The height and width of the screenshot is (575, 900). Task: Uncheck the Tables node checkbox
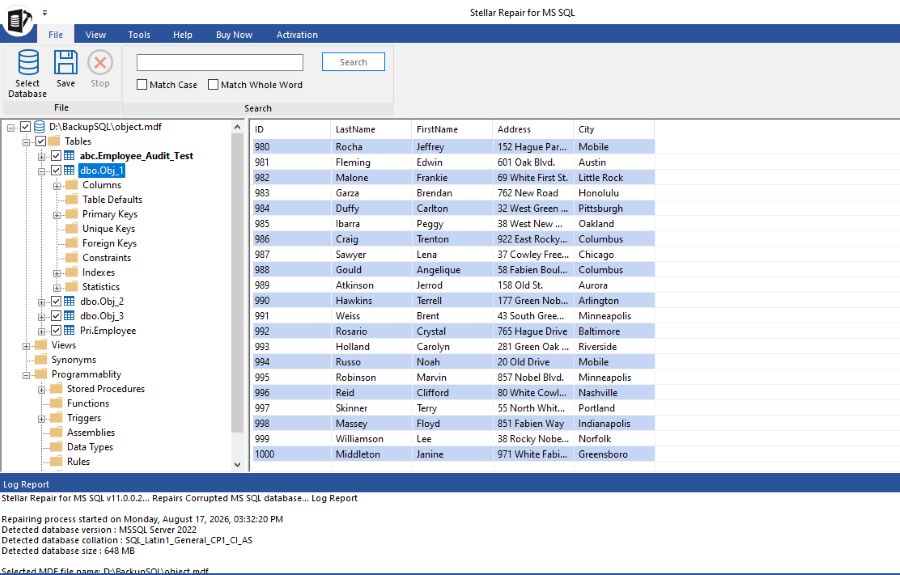coord(41,141)
